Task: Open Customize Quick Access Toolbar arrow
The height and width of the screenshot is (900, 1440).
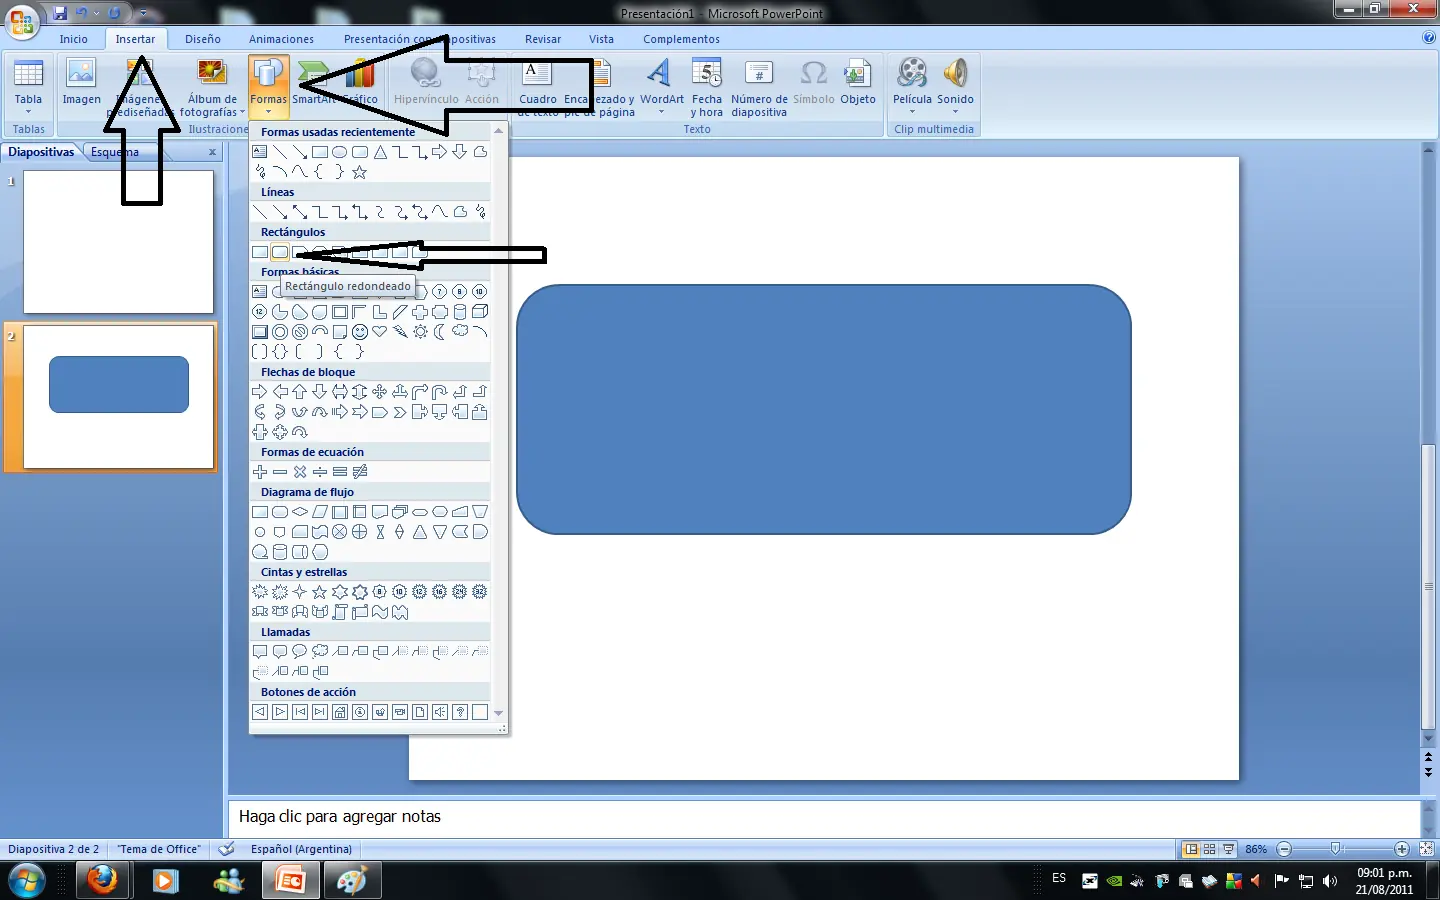Action: (143, 13)
